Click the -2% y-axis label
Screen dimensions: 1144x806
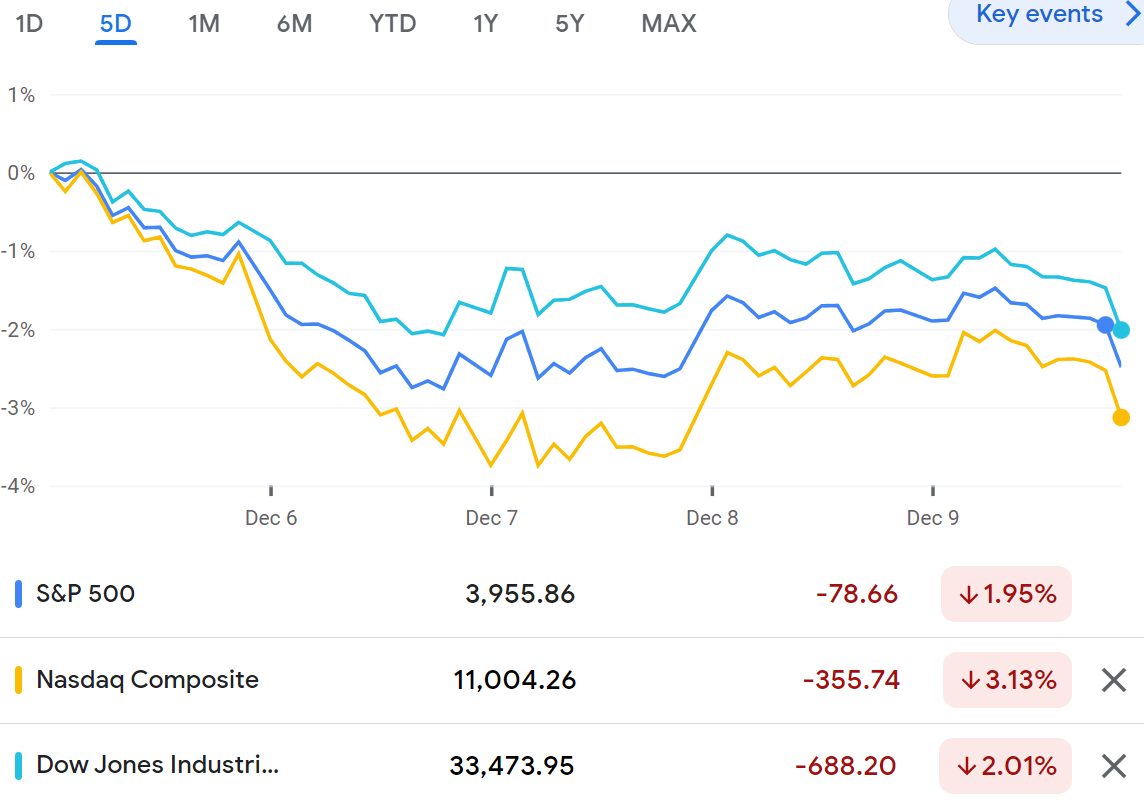18,330
